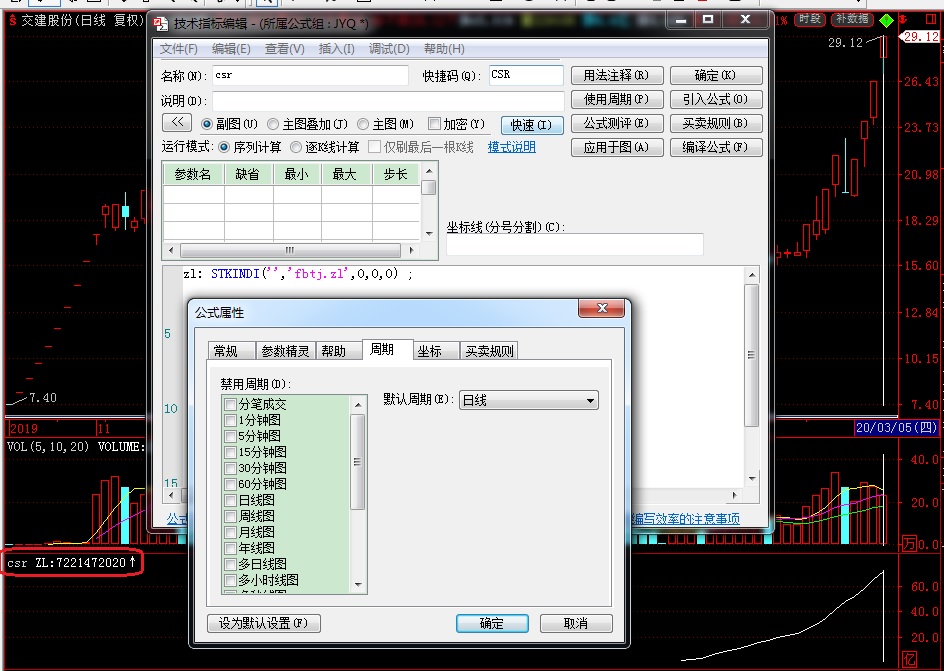Open the 编写效率的注意事项 link
Image resolution: width=944 pixels, height=671 pixels.
(686, 519)
